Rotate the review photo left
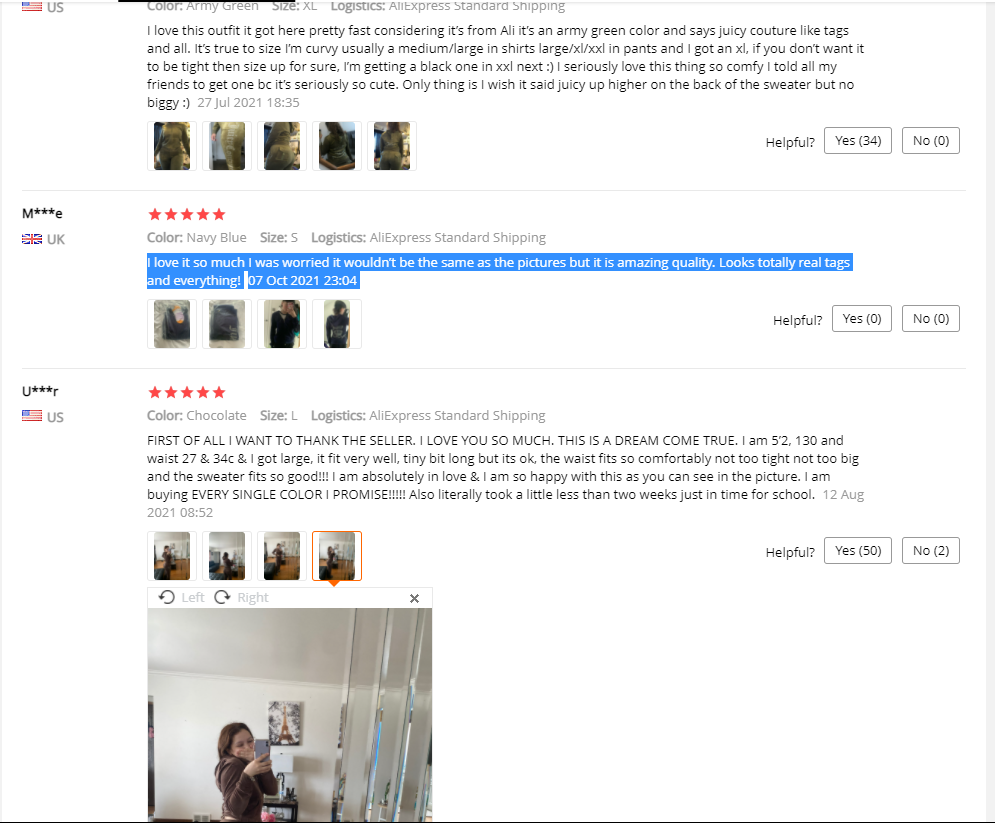The width and height of the screenshot is (995, 823). tap(181, 598)
